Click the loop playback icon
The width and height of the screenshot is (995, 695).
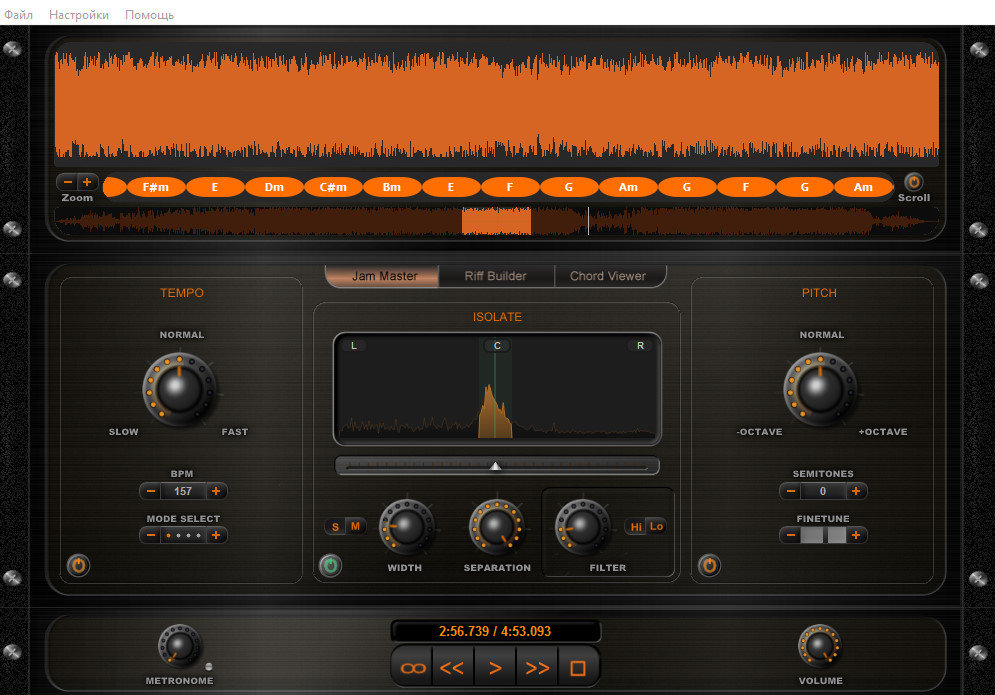coord(411,667)
